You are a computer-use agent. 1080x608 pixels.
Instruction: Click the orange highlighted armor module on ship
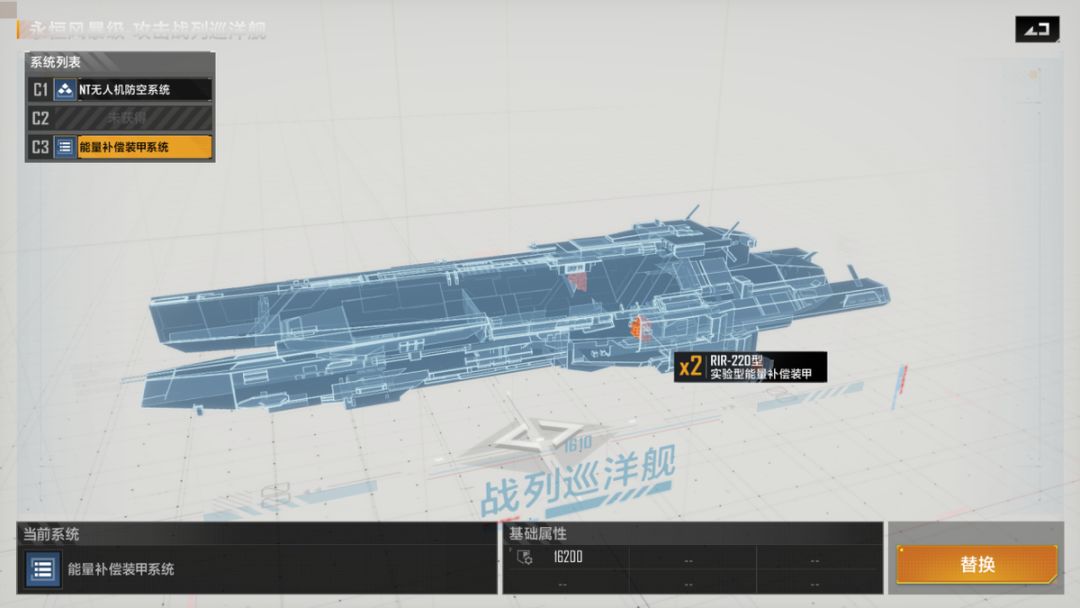(640, 328)
